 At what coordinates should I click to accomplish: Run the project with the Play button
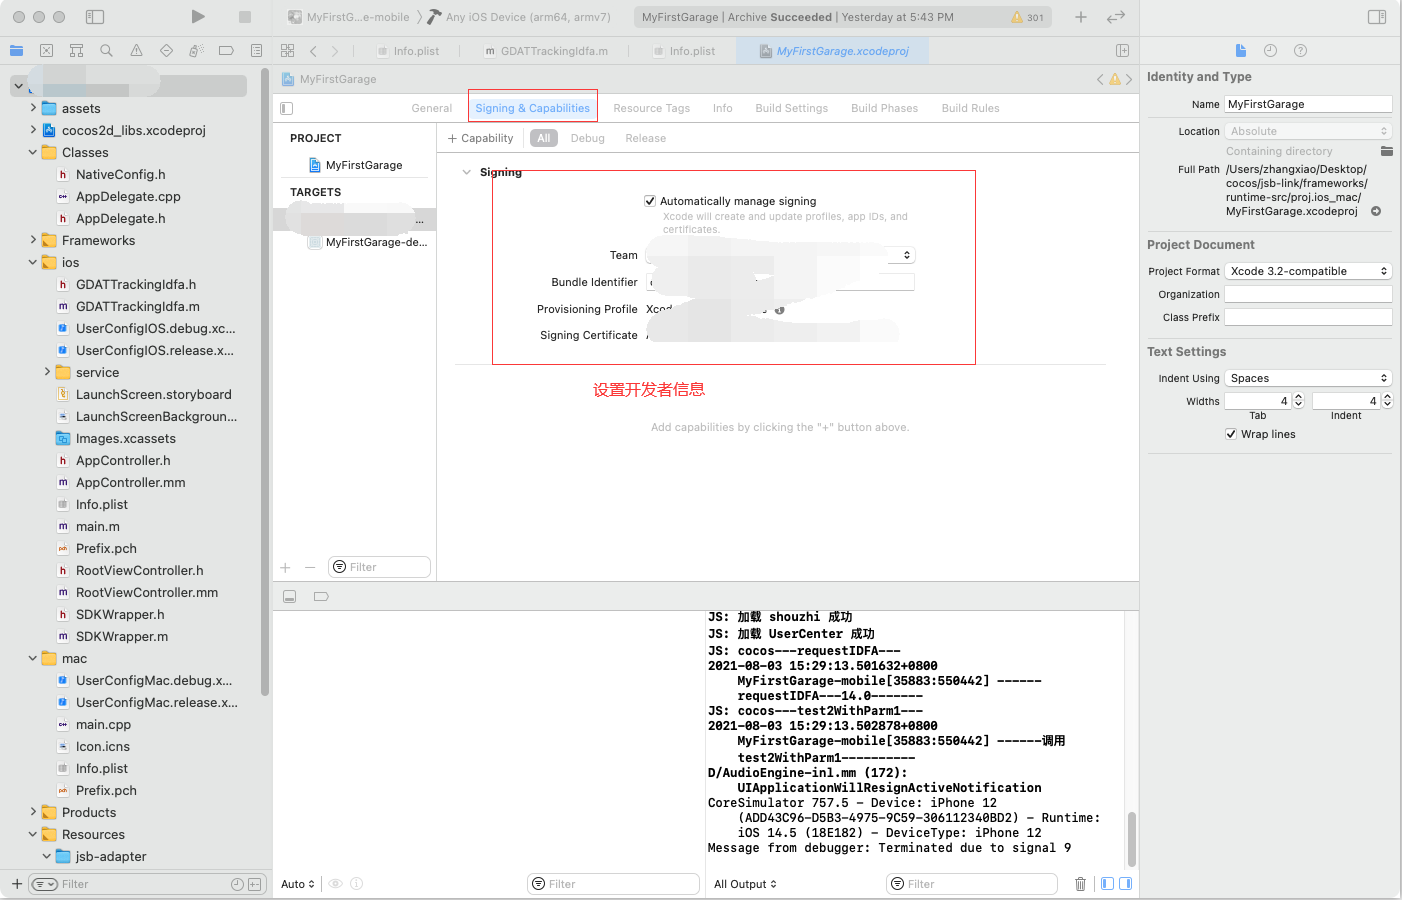[198, 16]
